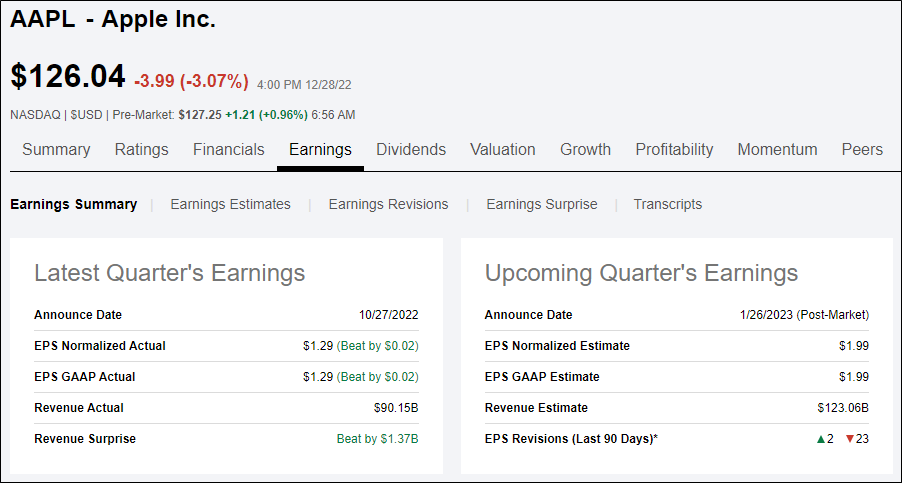This screenshot has width=902, height=483.
Task: Open the Summary tab
Action: pyautogui.click(x=56, y=150)
